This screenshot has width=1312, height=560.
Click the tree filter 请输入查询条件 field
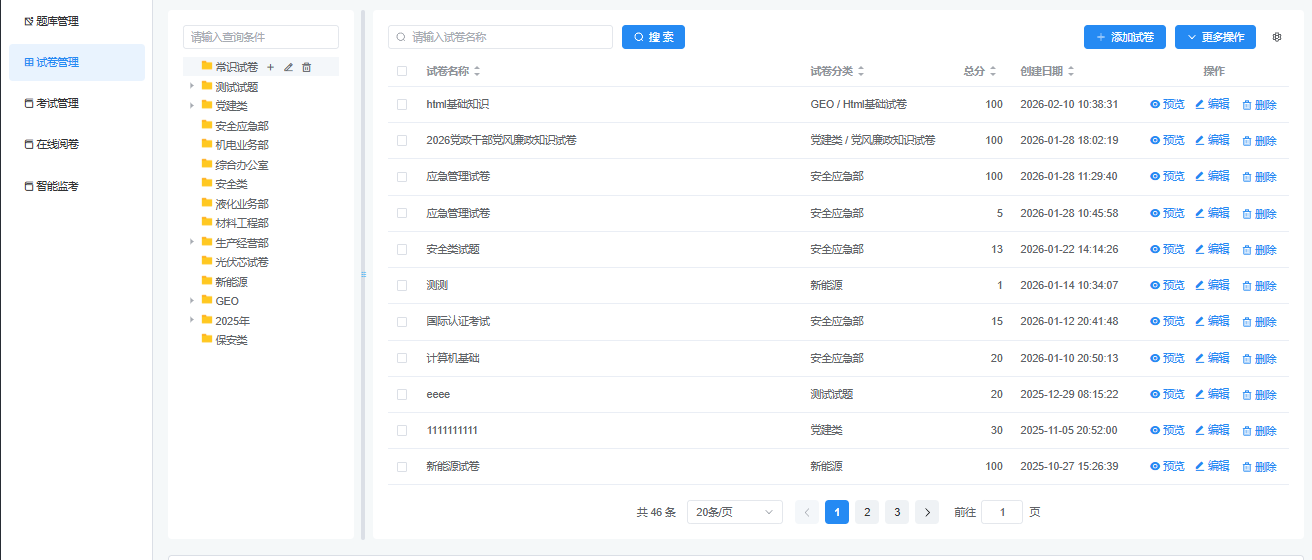point(261,37)
